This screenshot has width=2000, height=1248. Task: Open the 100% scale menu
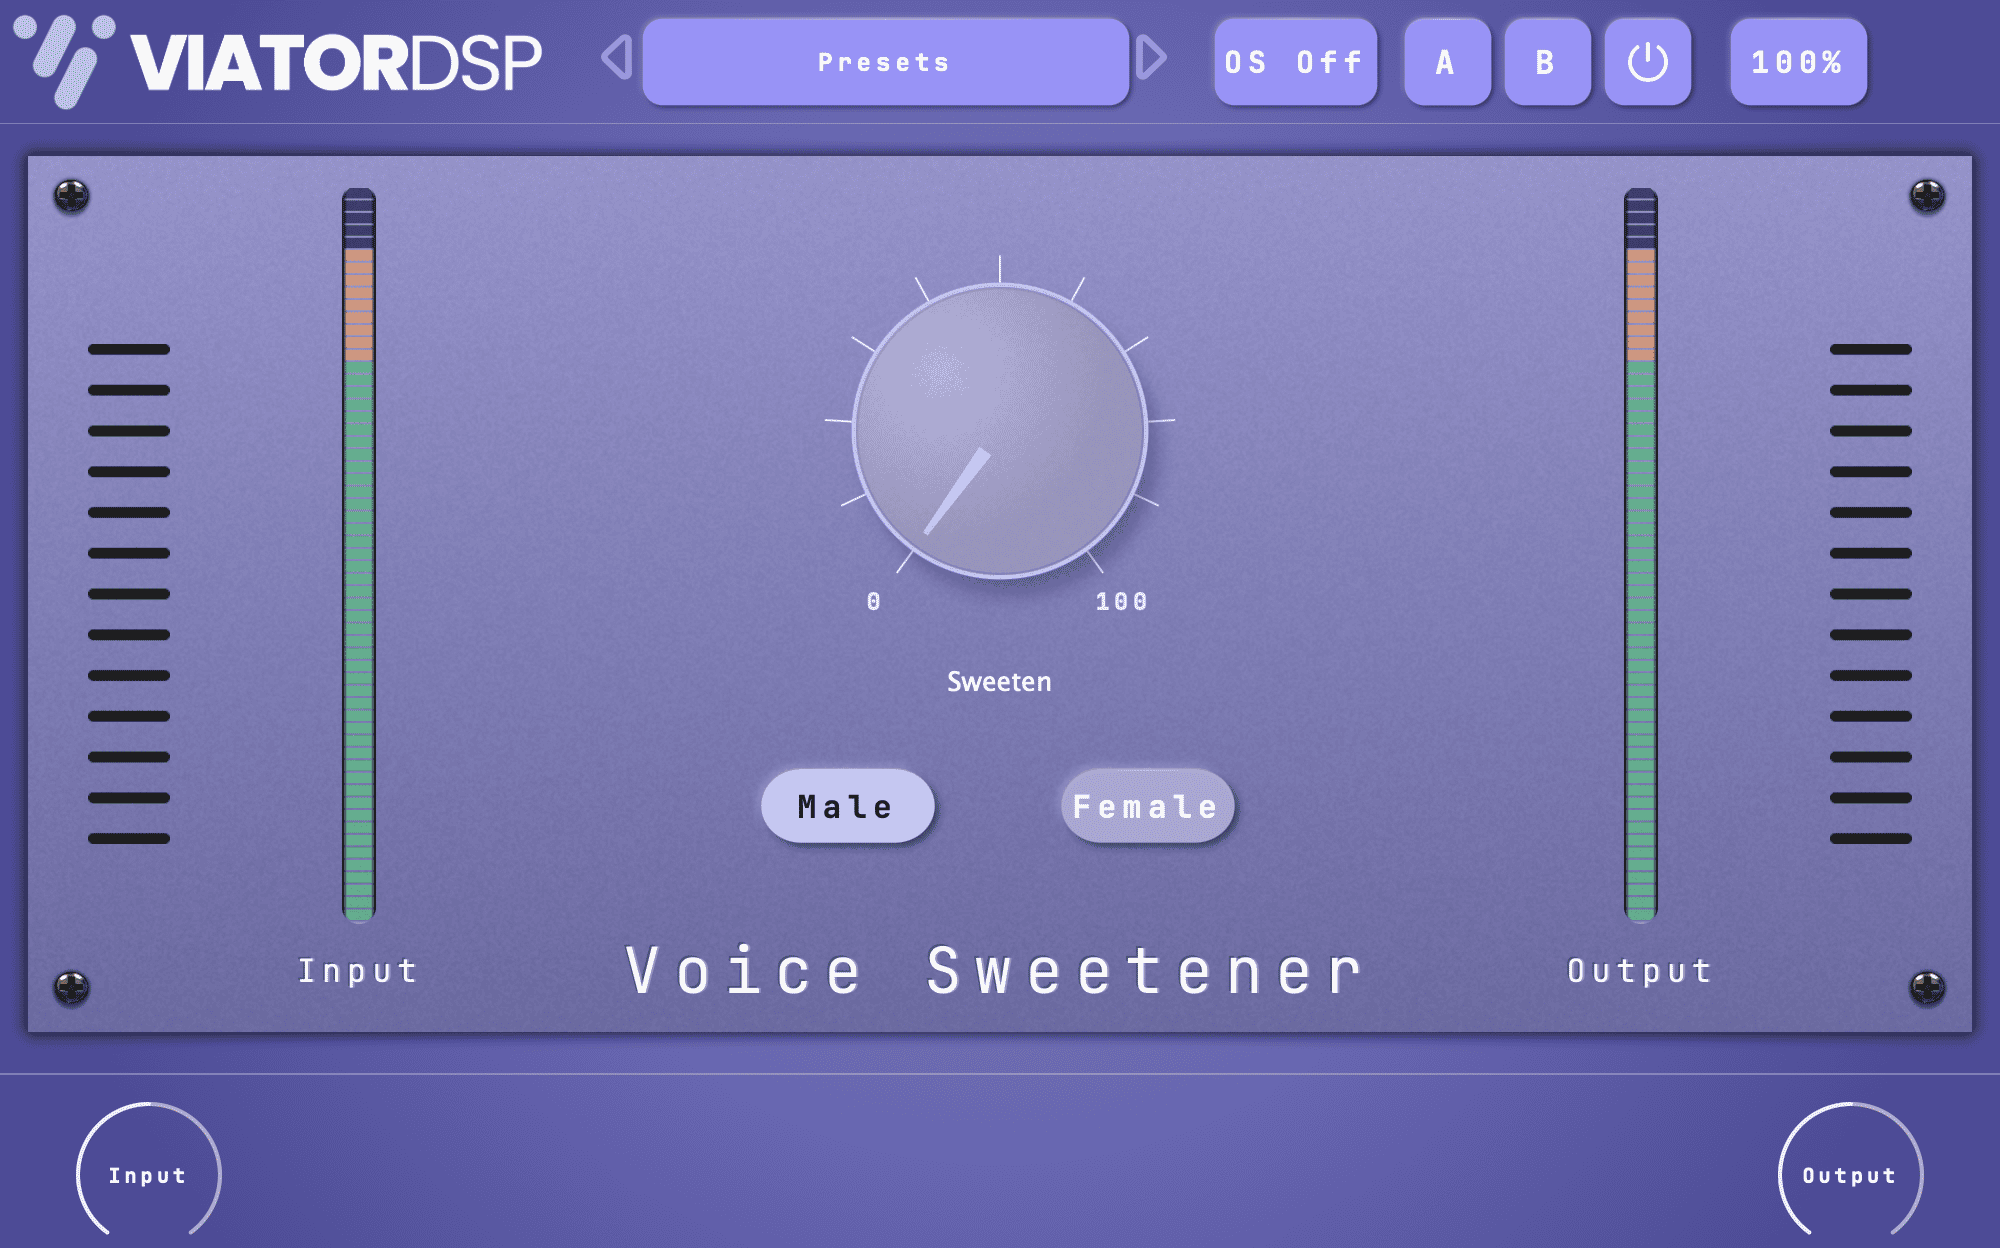(1798, 62)
